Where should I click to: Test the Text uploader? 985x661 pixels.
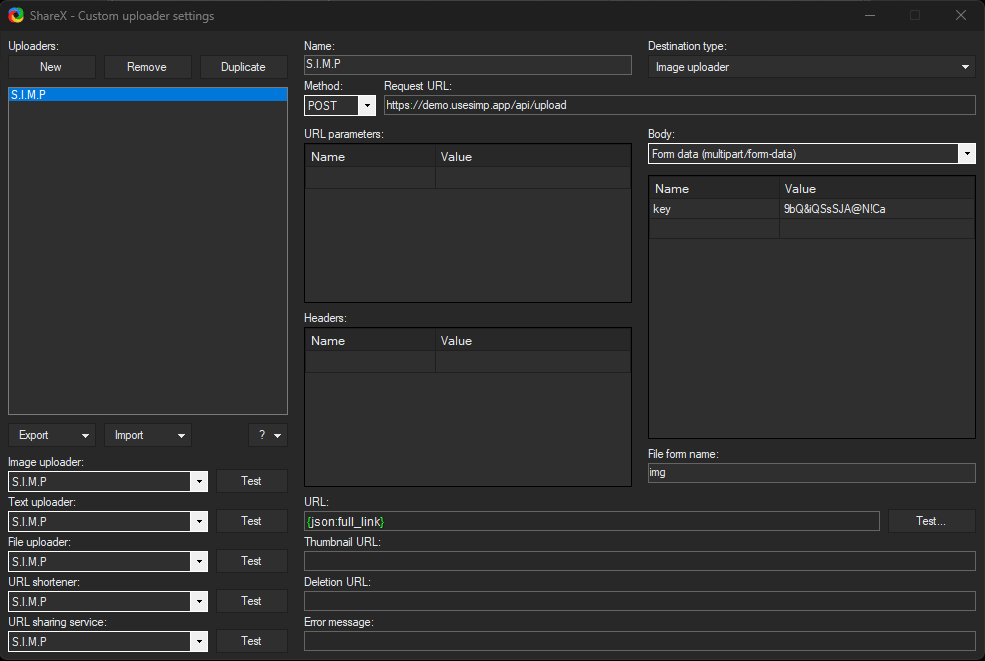(x=251, y=521)
